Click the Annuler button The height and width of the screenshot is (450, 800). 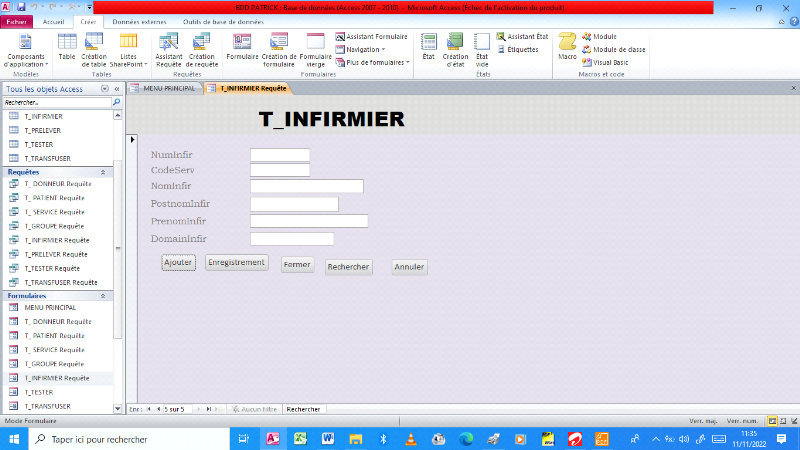(409, 267)
